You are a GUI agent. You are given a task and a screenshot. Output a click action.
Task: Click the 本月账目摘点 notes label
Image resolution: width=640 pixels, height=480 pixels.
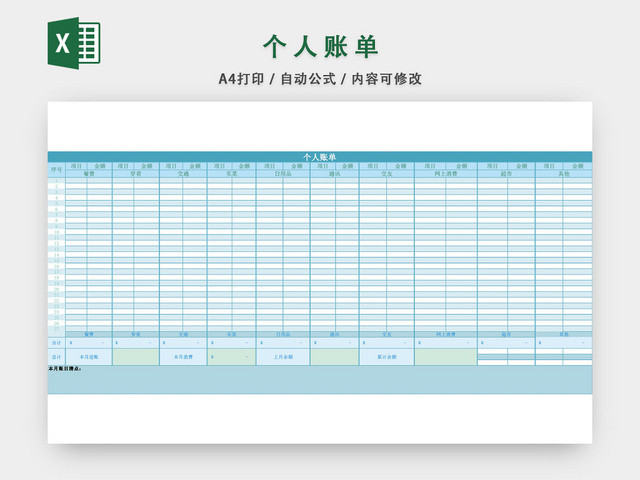tap(65, 369)
